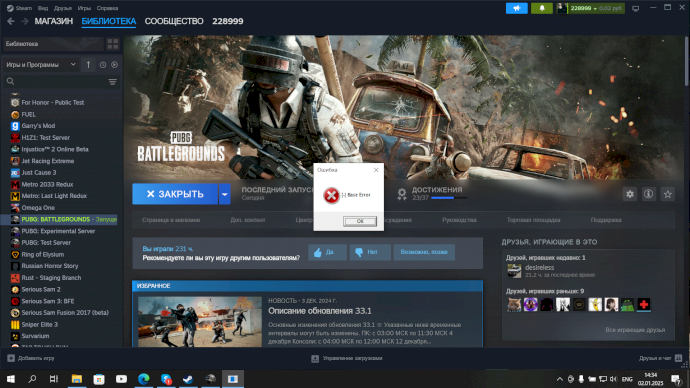Open Windows taskbar search
Screen dimensions: 690x388
(x=32, y=379)
